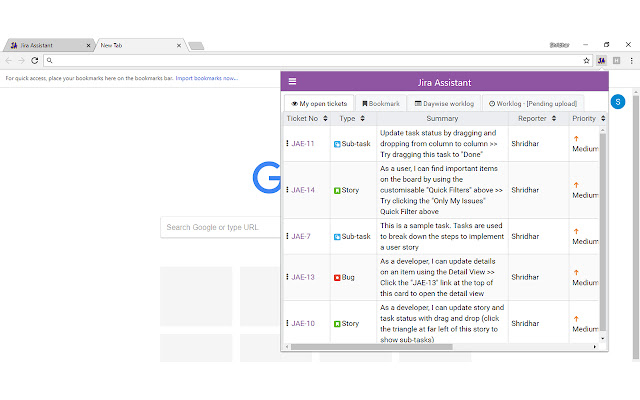Switch to the Bookmark tab

pos(381,104)
